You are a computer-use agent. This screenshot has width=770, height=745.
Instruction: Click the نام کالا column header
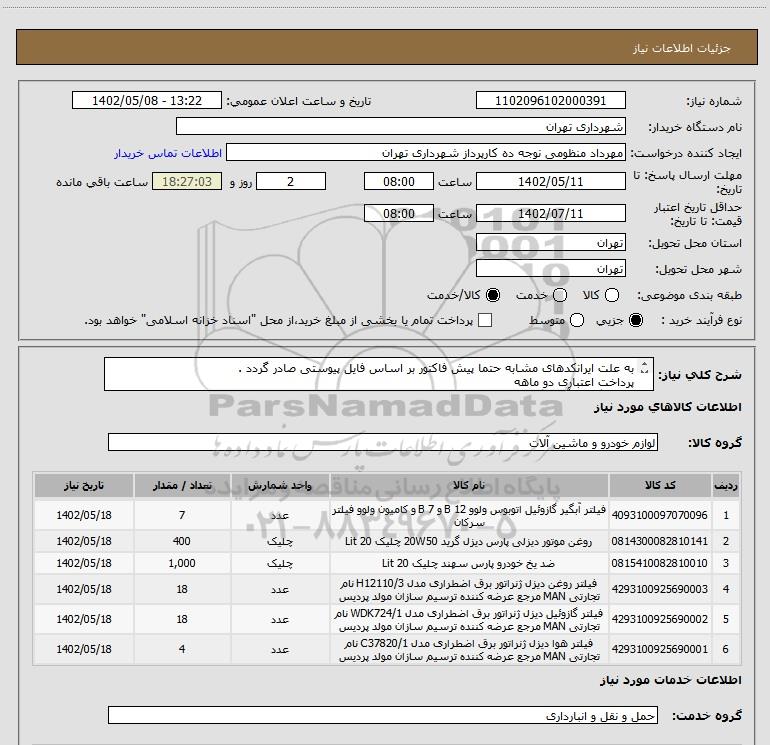[469, 485]
